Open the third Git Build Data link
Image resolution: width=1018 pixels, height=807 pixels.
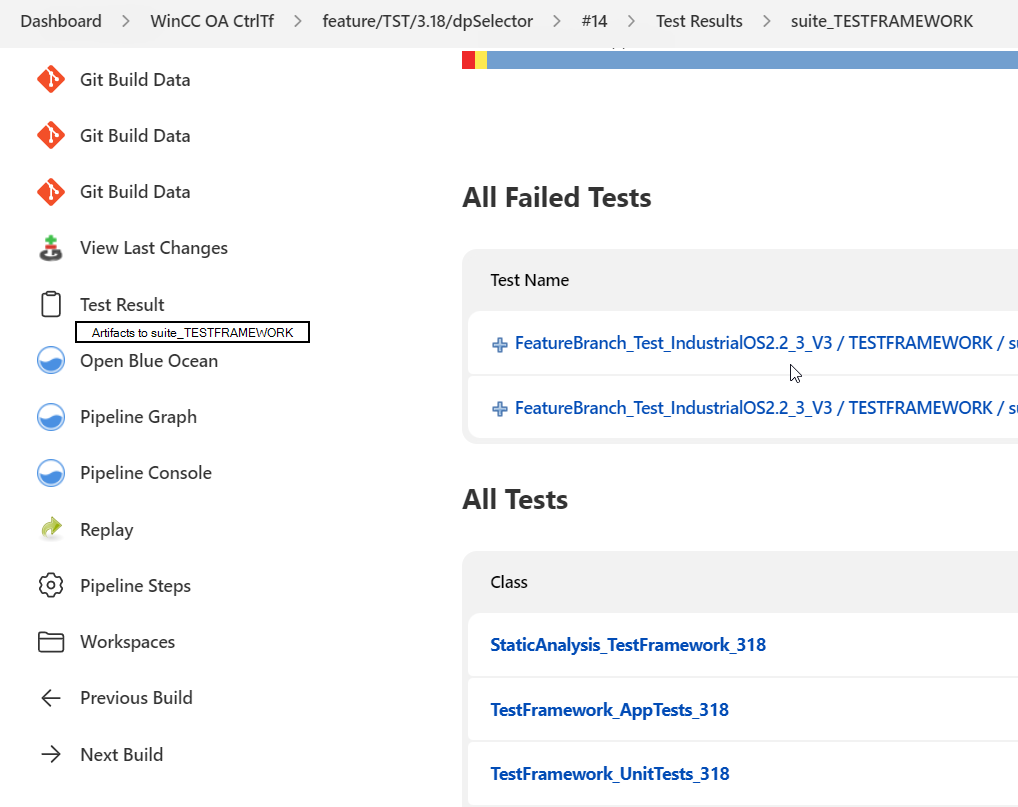coord(135,192)
